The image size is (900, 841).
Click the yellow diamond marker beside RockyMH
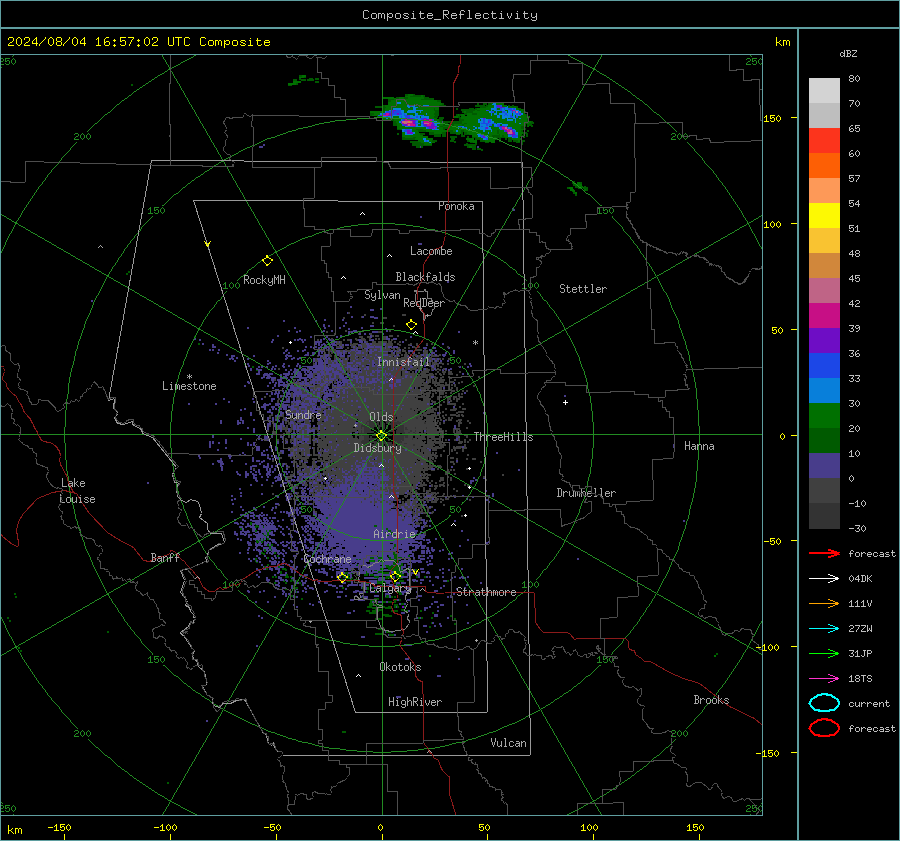pos(267,261)
